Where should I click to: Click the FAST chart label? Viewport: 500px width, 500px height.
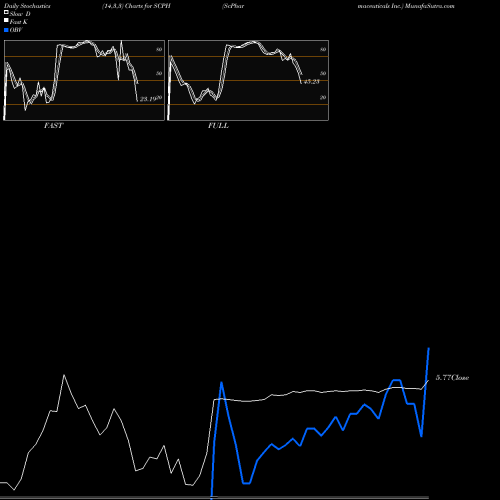pos(53,126)
